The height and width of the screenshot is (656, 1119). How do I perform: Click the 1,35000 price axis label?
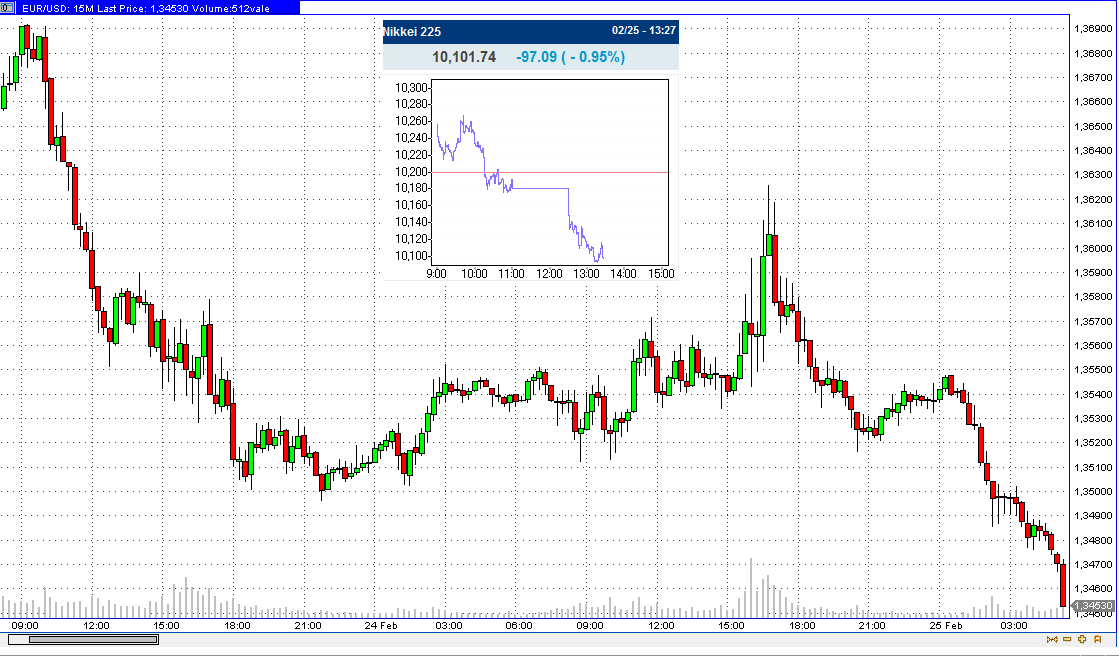(1093, 491)
